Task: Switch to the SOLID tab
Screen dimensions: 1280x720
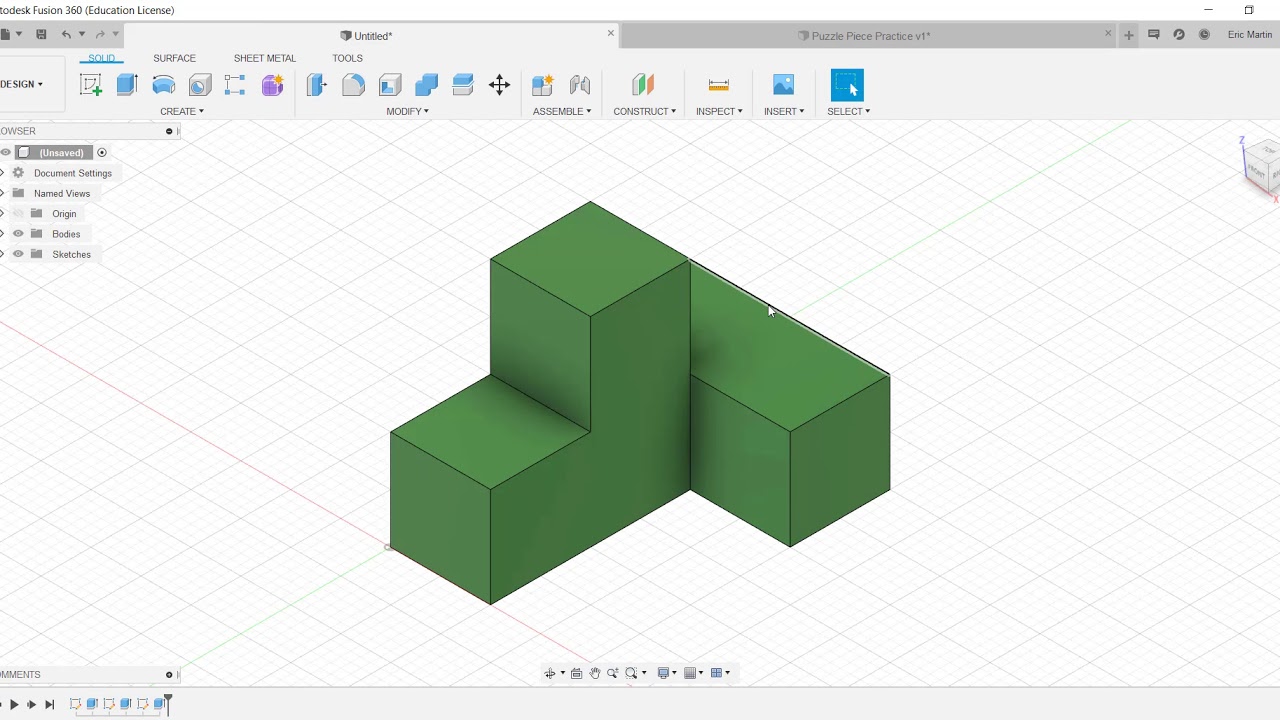Action: [x=102, y=58]
